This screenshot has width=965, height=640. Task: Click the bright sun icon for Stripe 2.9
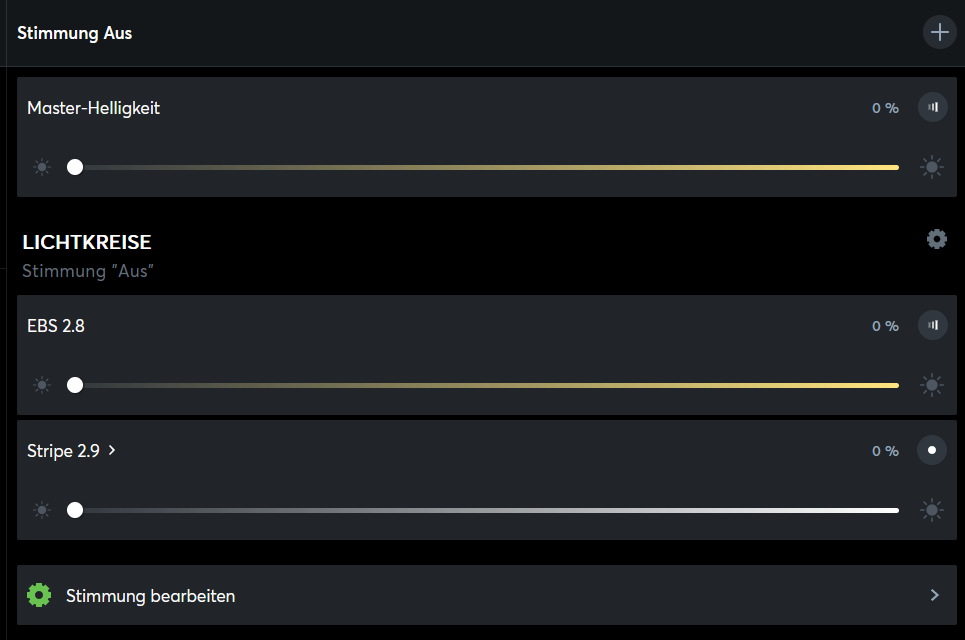coord(932,510)
